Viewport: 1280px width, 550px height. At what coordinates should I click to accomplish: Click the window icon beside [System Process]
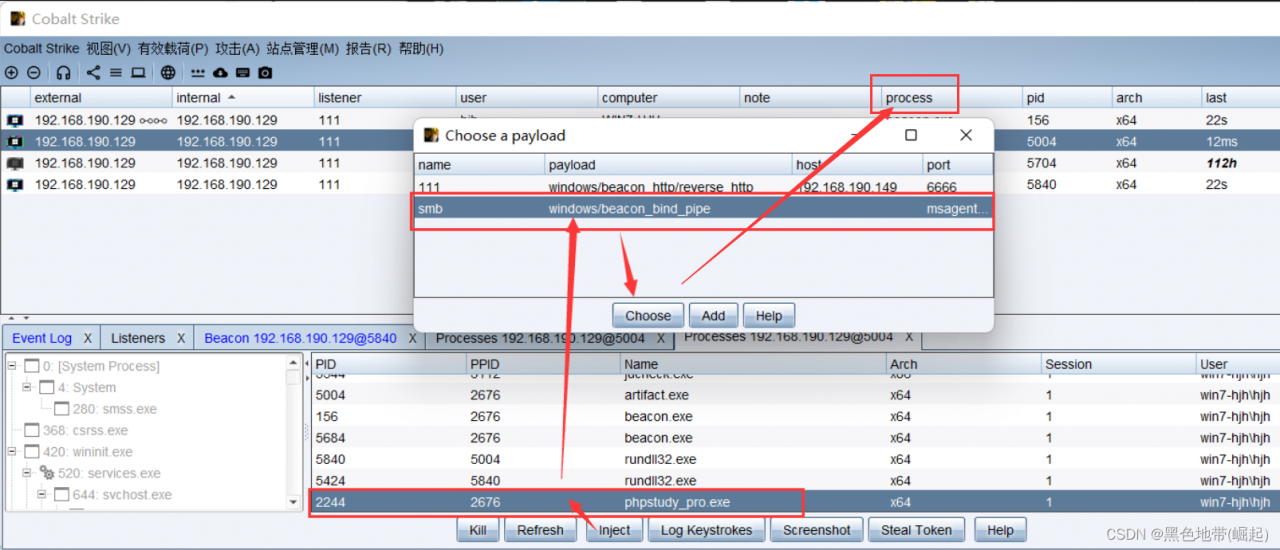32,366
